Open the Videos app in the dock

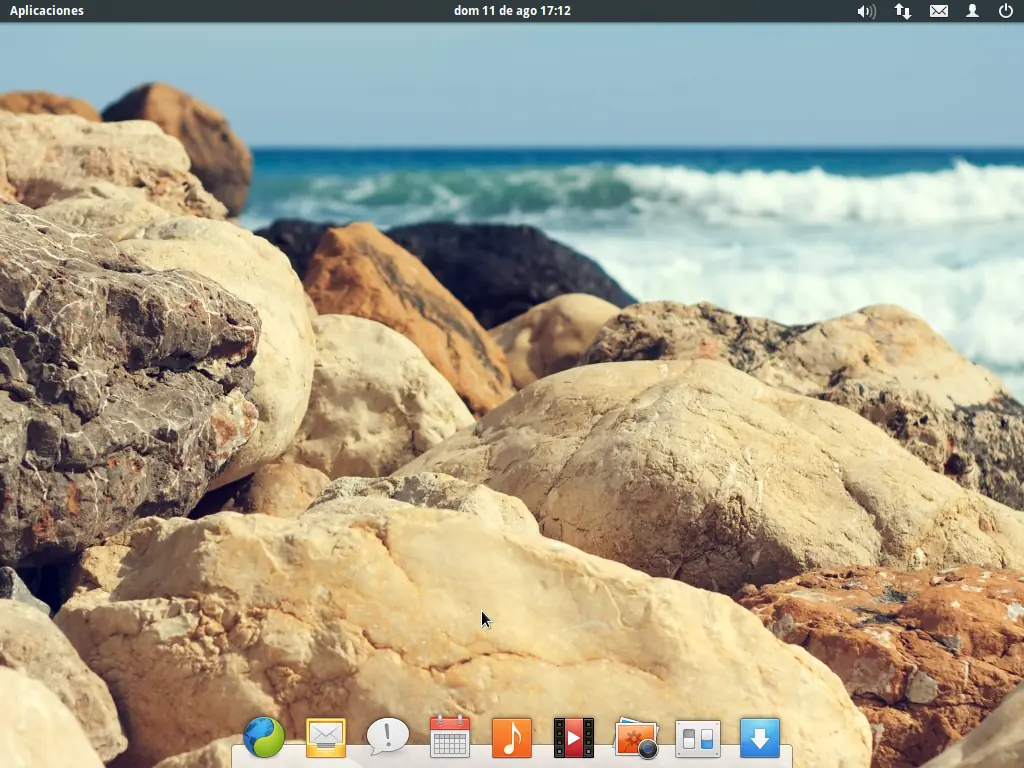pyautogui.click(x=574, y=737)
